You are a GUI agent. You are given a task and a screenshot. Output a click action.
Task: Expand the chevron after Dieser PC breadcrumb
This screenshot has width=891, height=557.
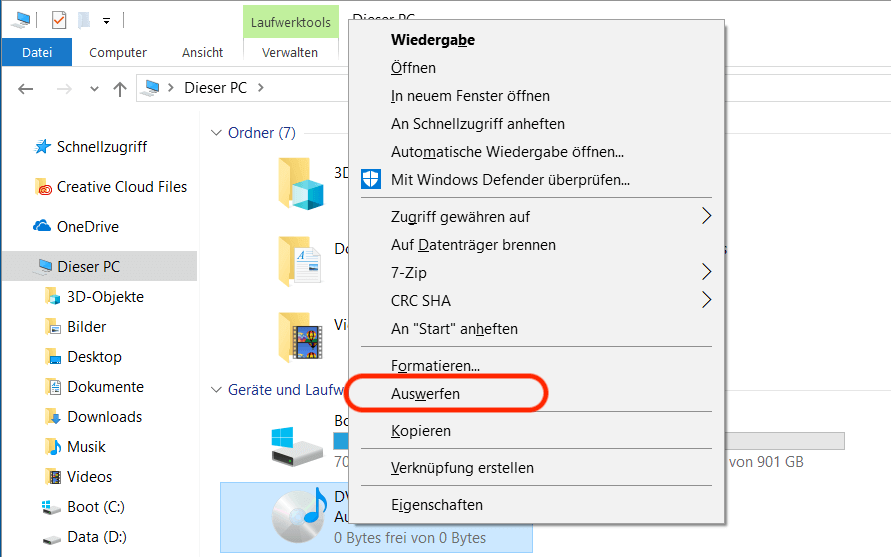[261, 88]
